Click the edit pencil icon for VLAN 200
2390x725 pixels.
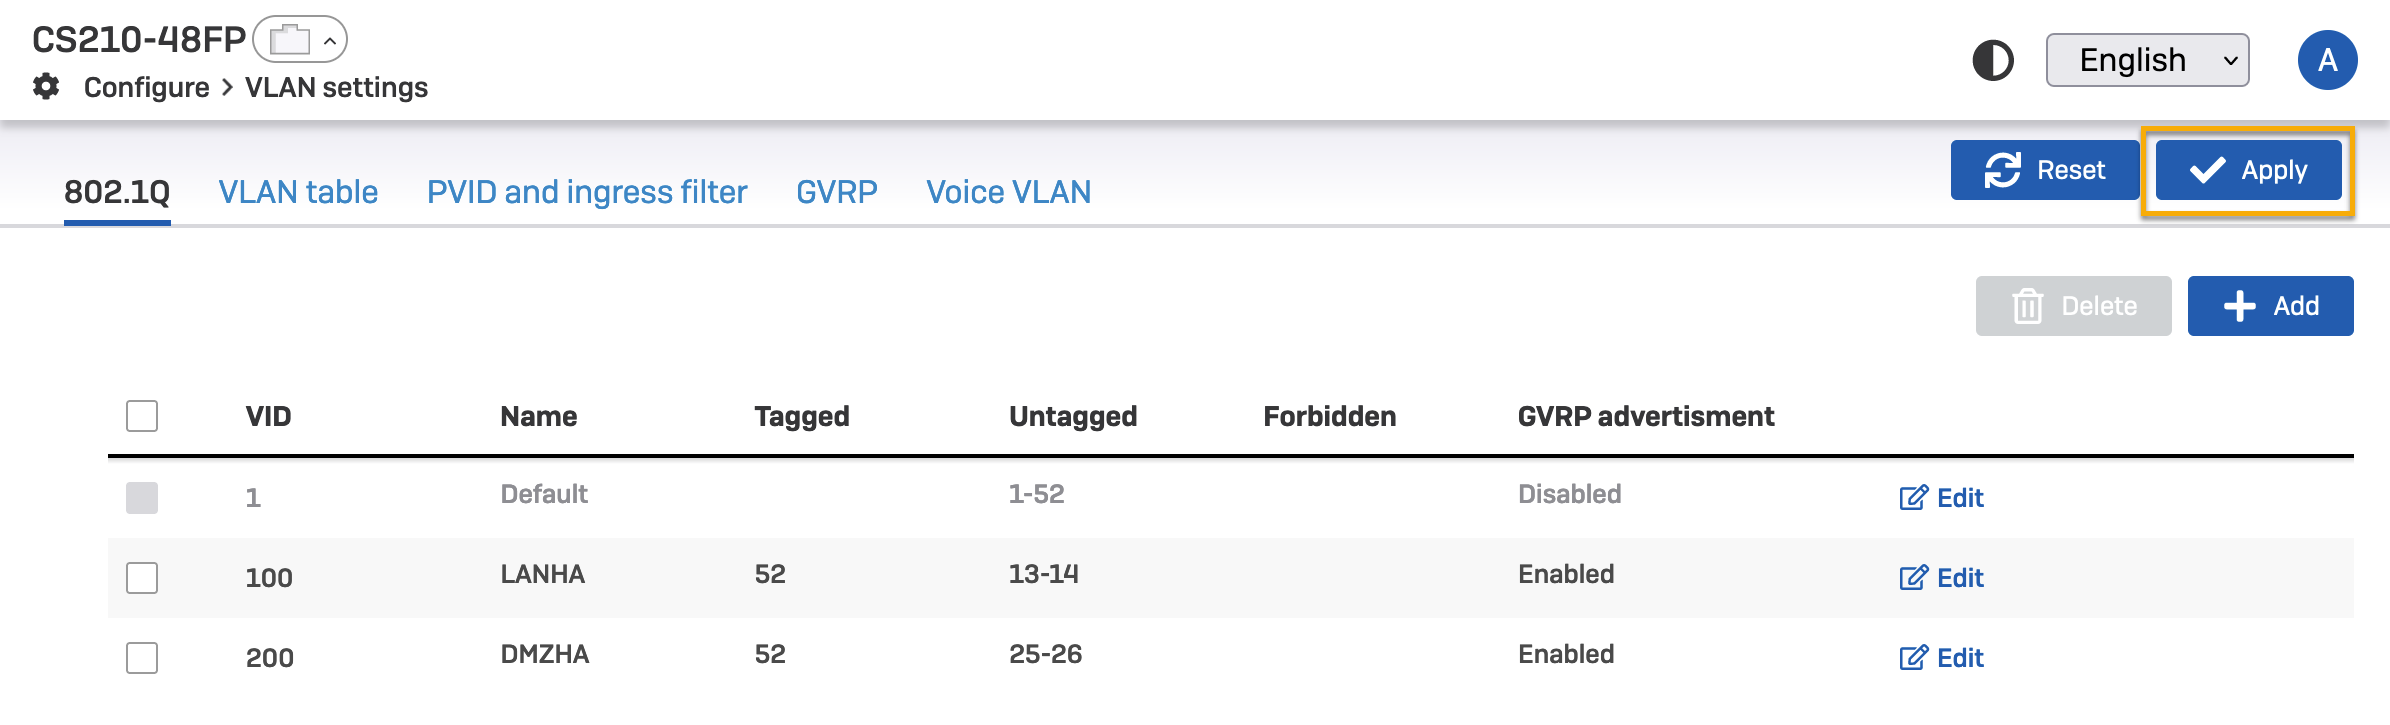click(x=1913, y=658)
